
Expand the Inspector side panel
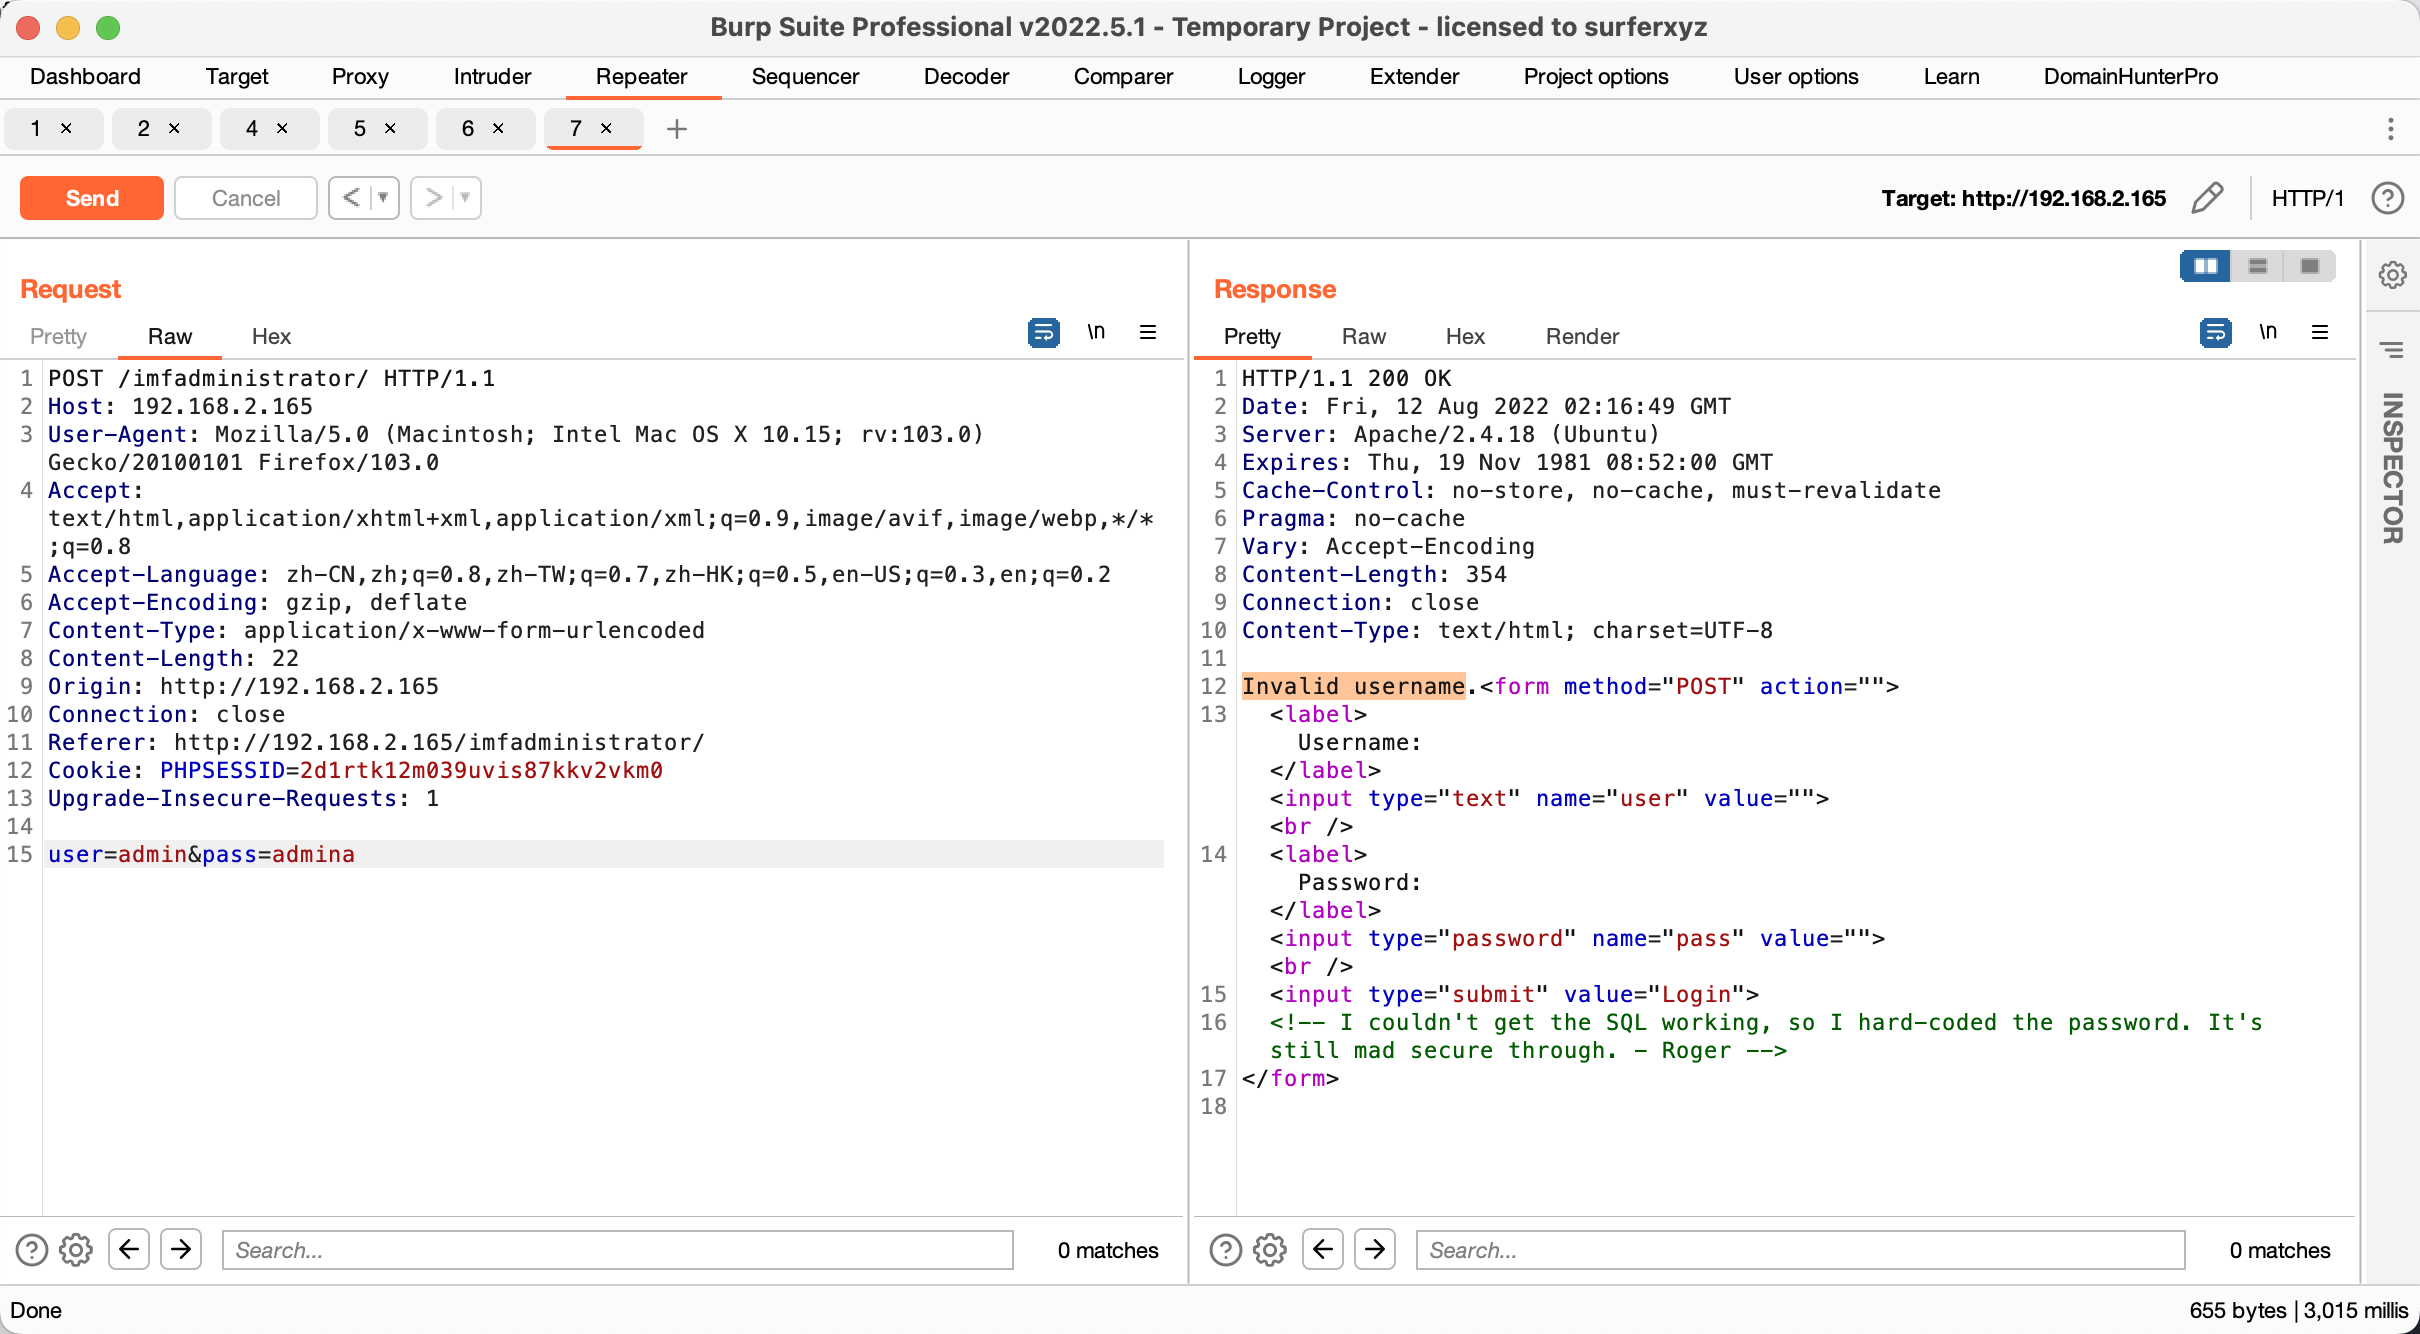tap(2392, 468)
